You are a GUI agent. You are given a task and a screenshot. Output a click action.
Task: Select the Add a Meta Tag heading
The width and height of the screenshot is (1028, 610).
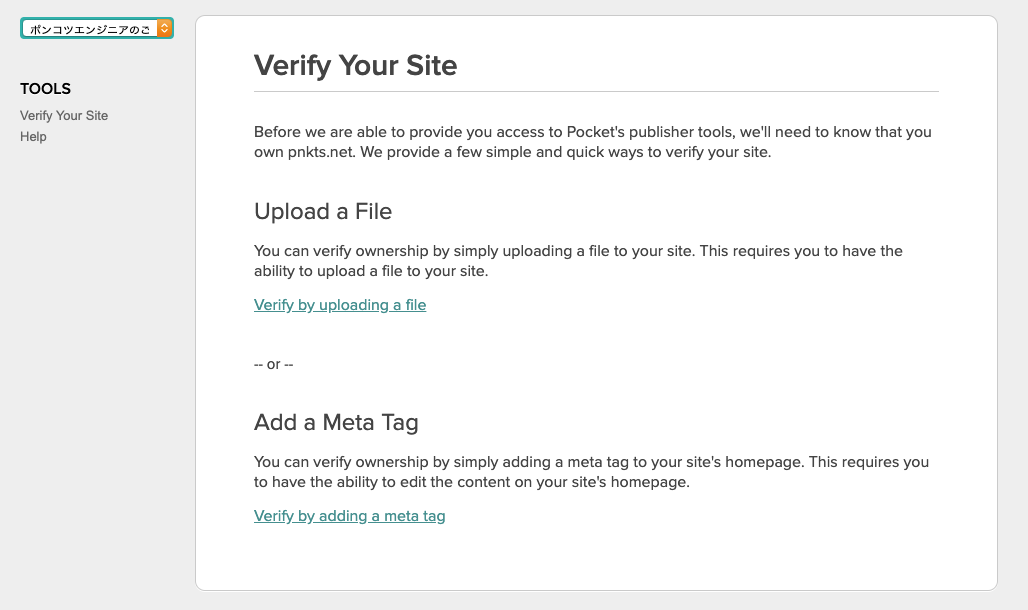tap(336, 422)
